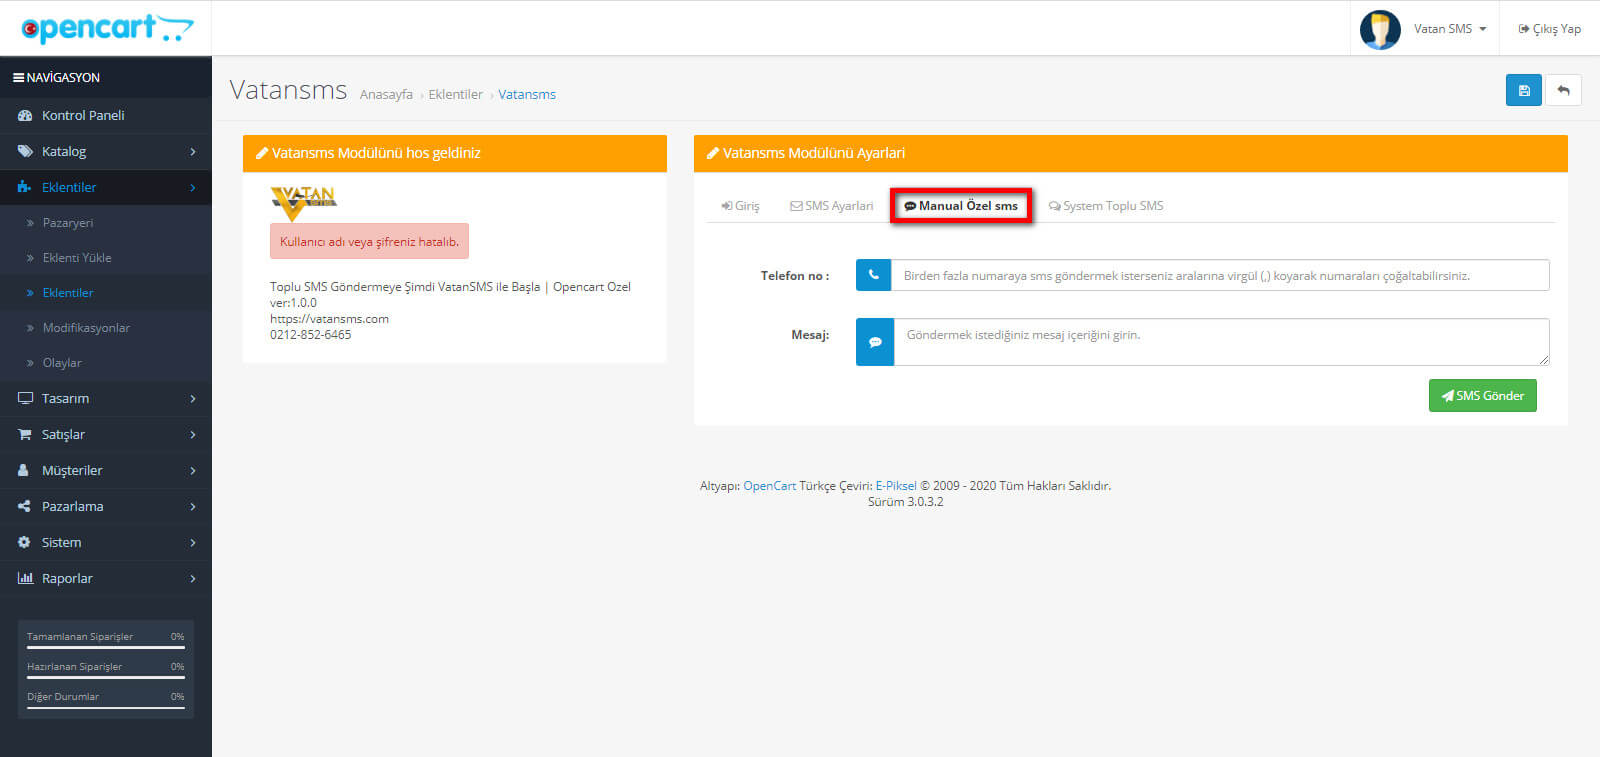
Task: Click the Satışlar cart icon
Action: (25, 434)
